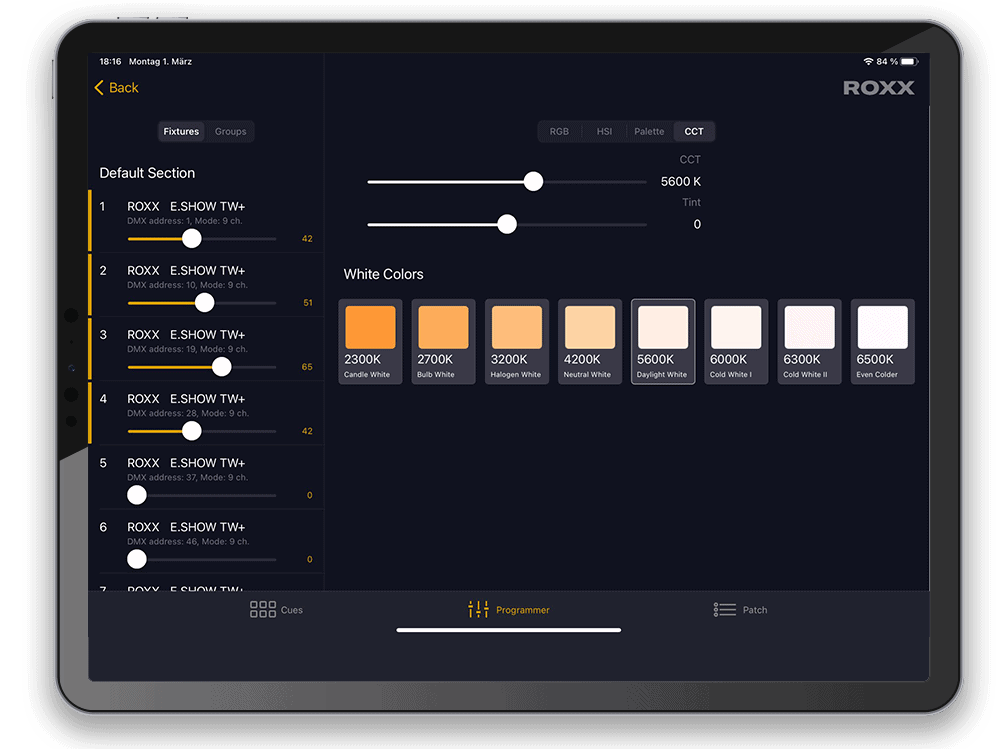The image size is (1008, 749).
Task: Select the Programmer faders icon
Action: 478,609
